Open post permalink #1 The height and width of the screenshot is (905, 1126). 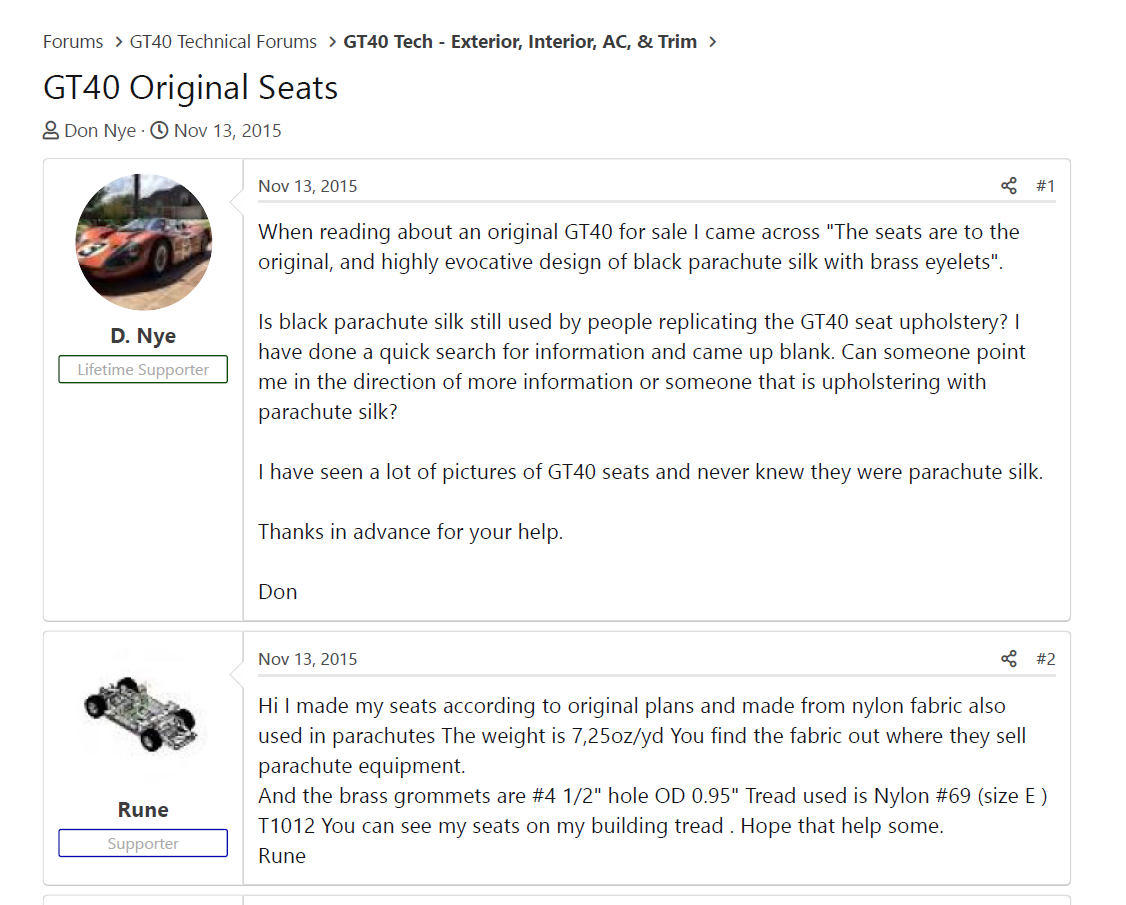(x=1046, y=186)
